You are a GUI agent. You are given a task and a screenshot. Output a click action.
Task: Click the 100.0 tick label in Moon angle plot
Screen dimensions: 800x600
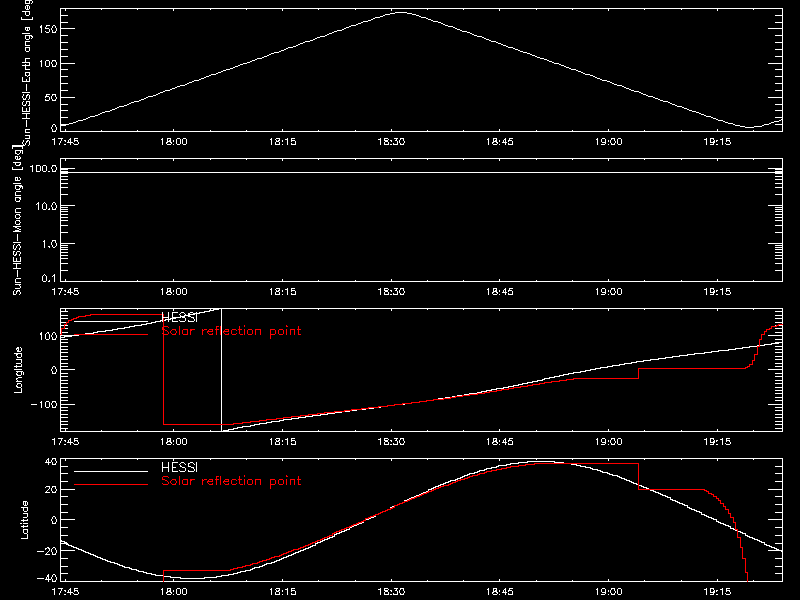click(43, 168)
